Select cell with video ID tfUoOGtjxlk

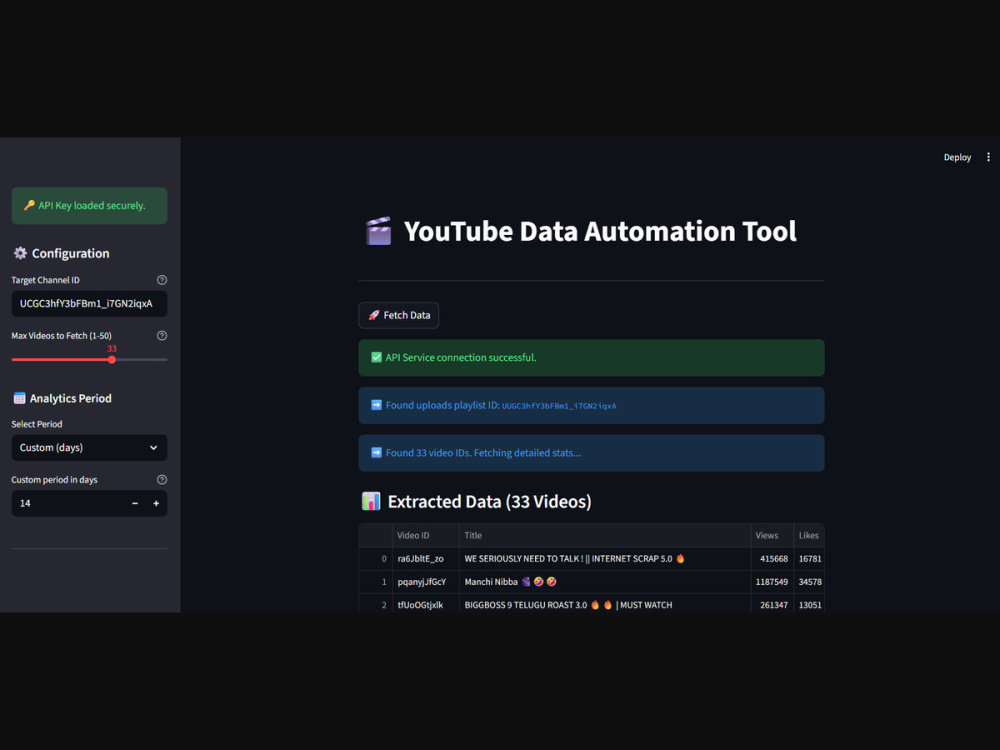click(425, 605)
